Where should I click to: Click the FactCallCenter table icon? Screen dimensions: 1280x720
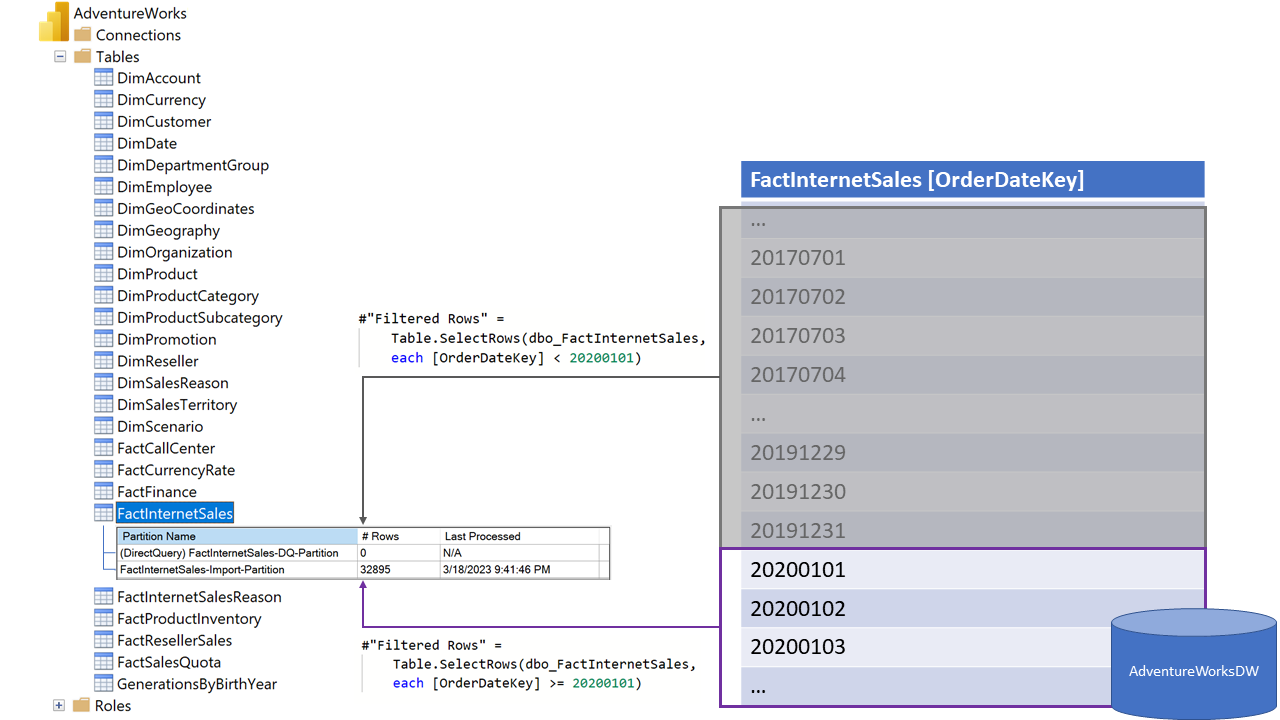[103, 448]
